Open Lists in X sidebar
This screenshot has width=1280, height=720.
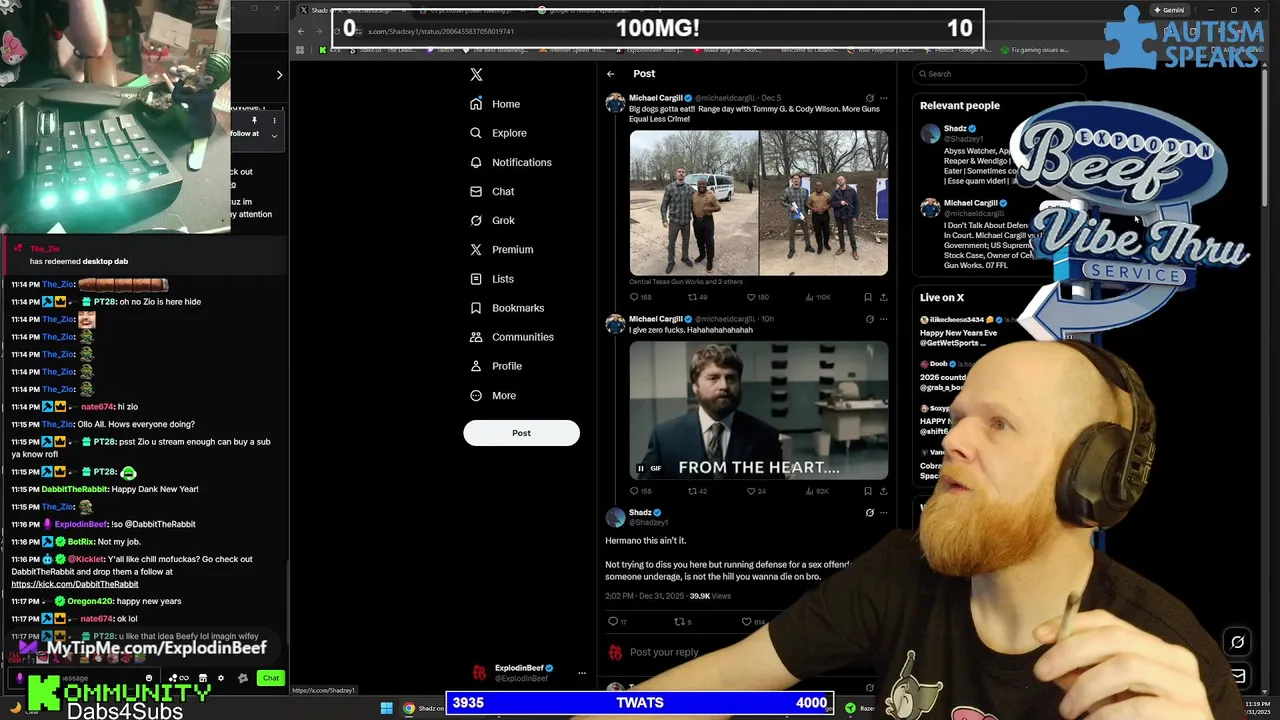491,279
